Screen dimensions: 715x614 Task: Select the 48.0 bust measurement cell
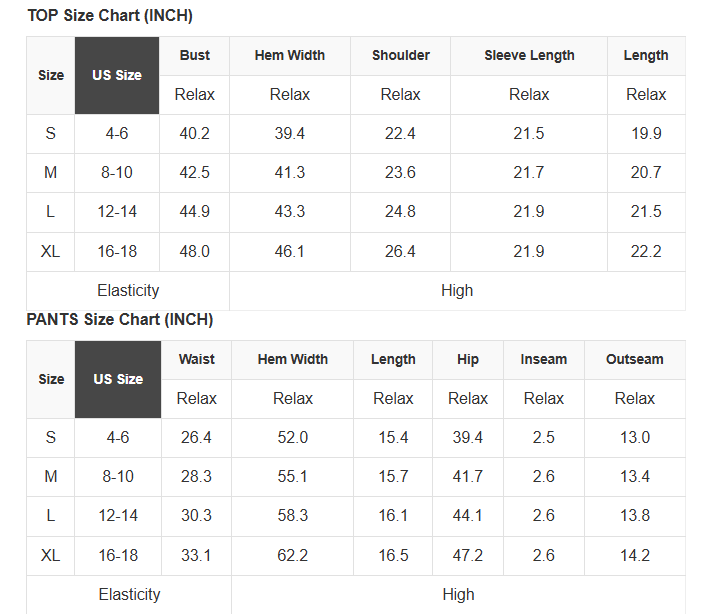click(x=194, y=252)
